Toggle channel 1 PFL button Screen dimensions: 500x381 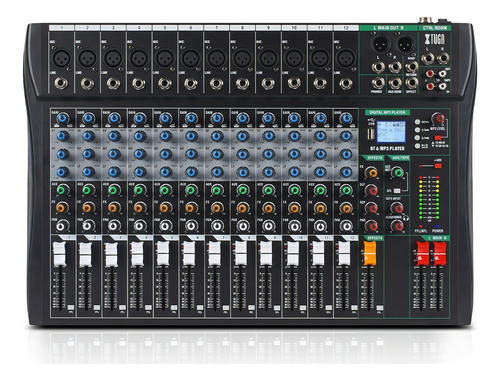tap(71, 307)
